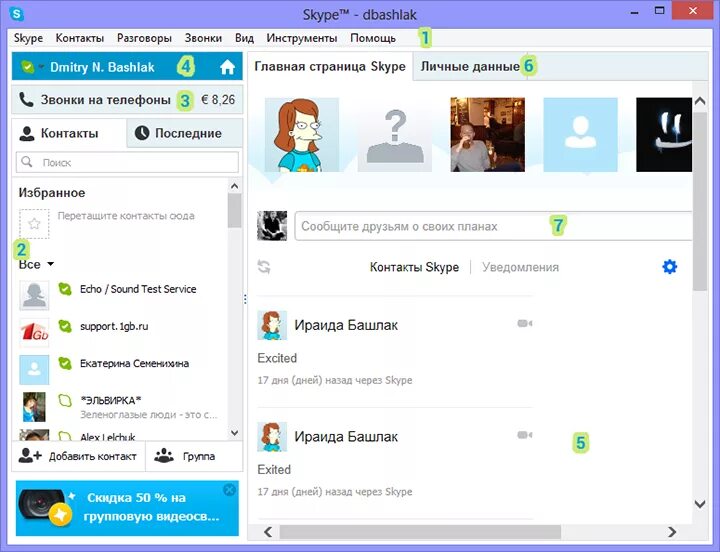
Task: Click the group people icon
Action: [x=164, y=456]
